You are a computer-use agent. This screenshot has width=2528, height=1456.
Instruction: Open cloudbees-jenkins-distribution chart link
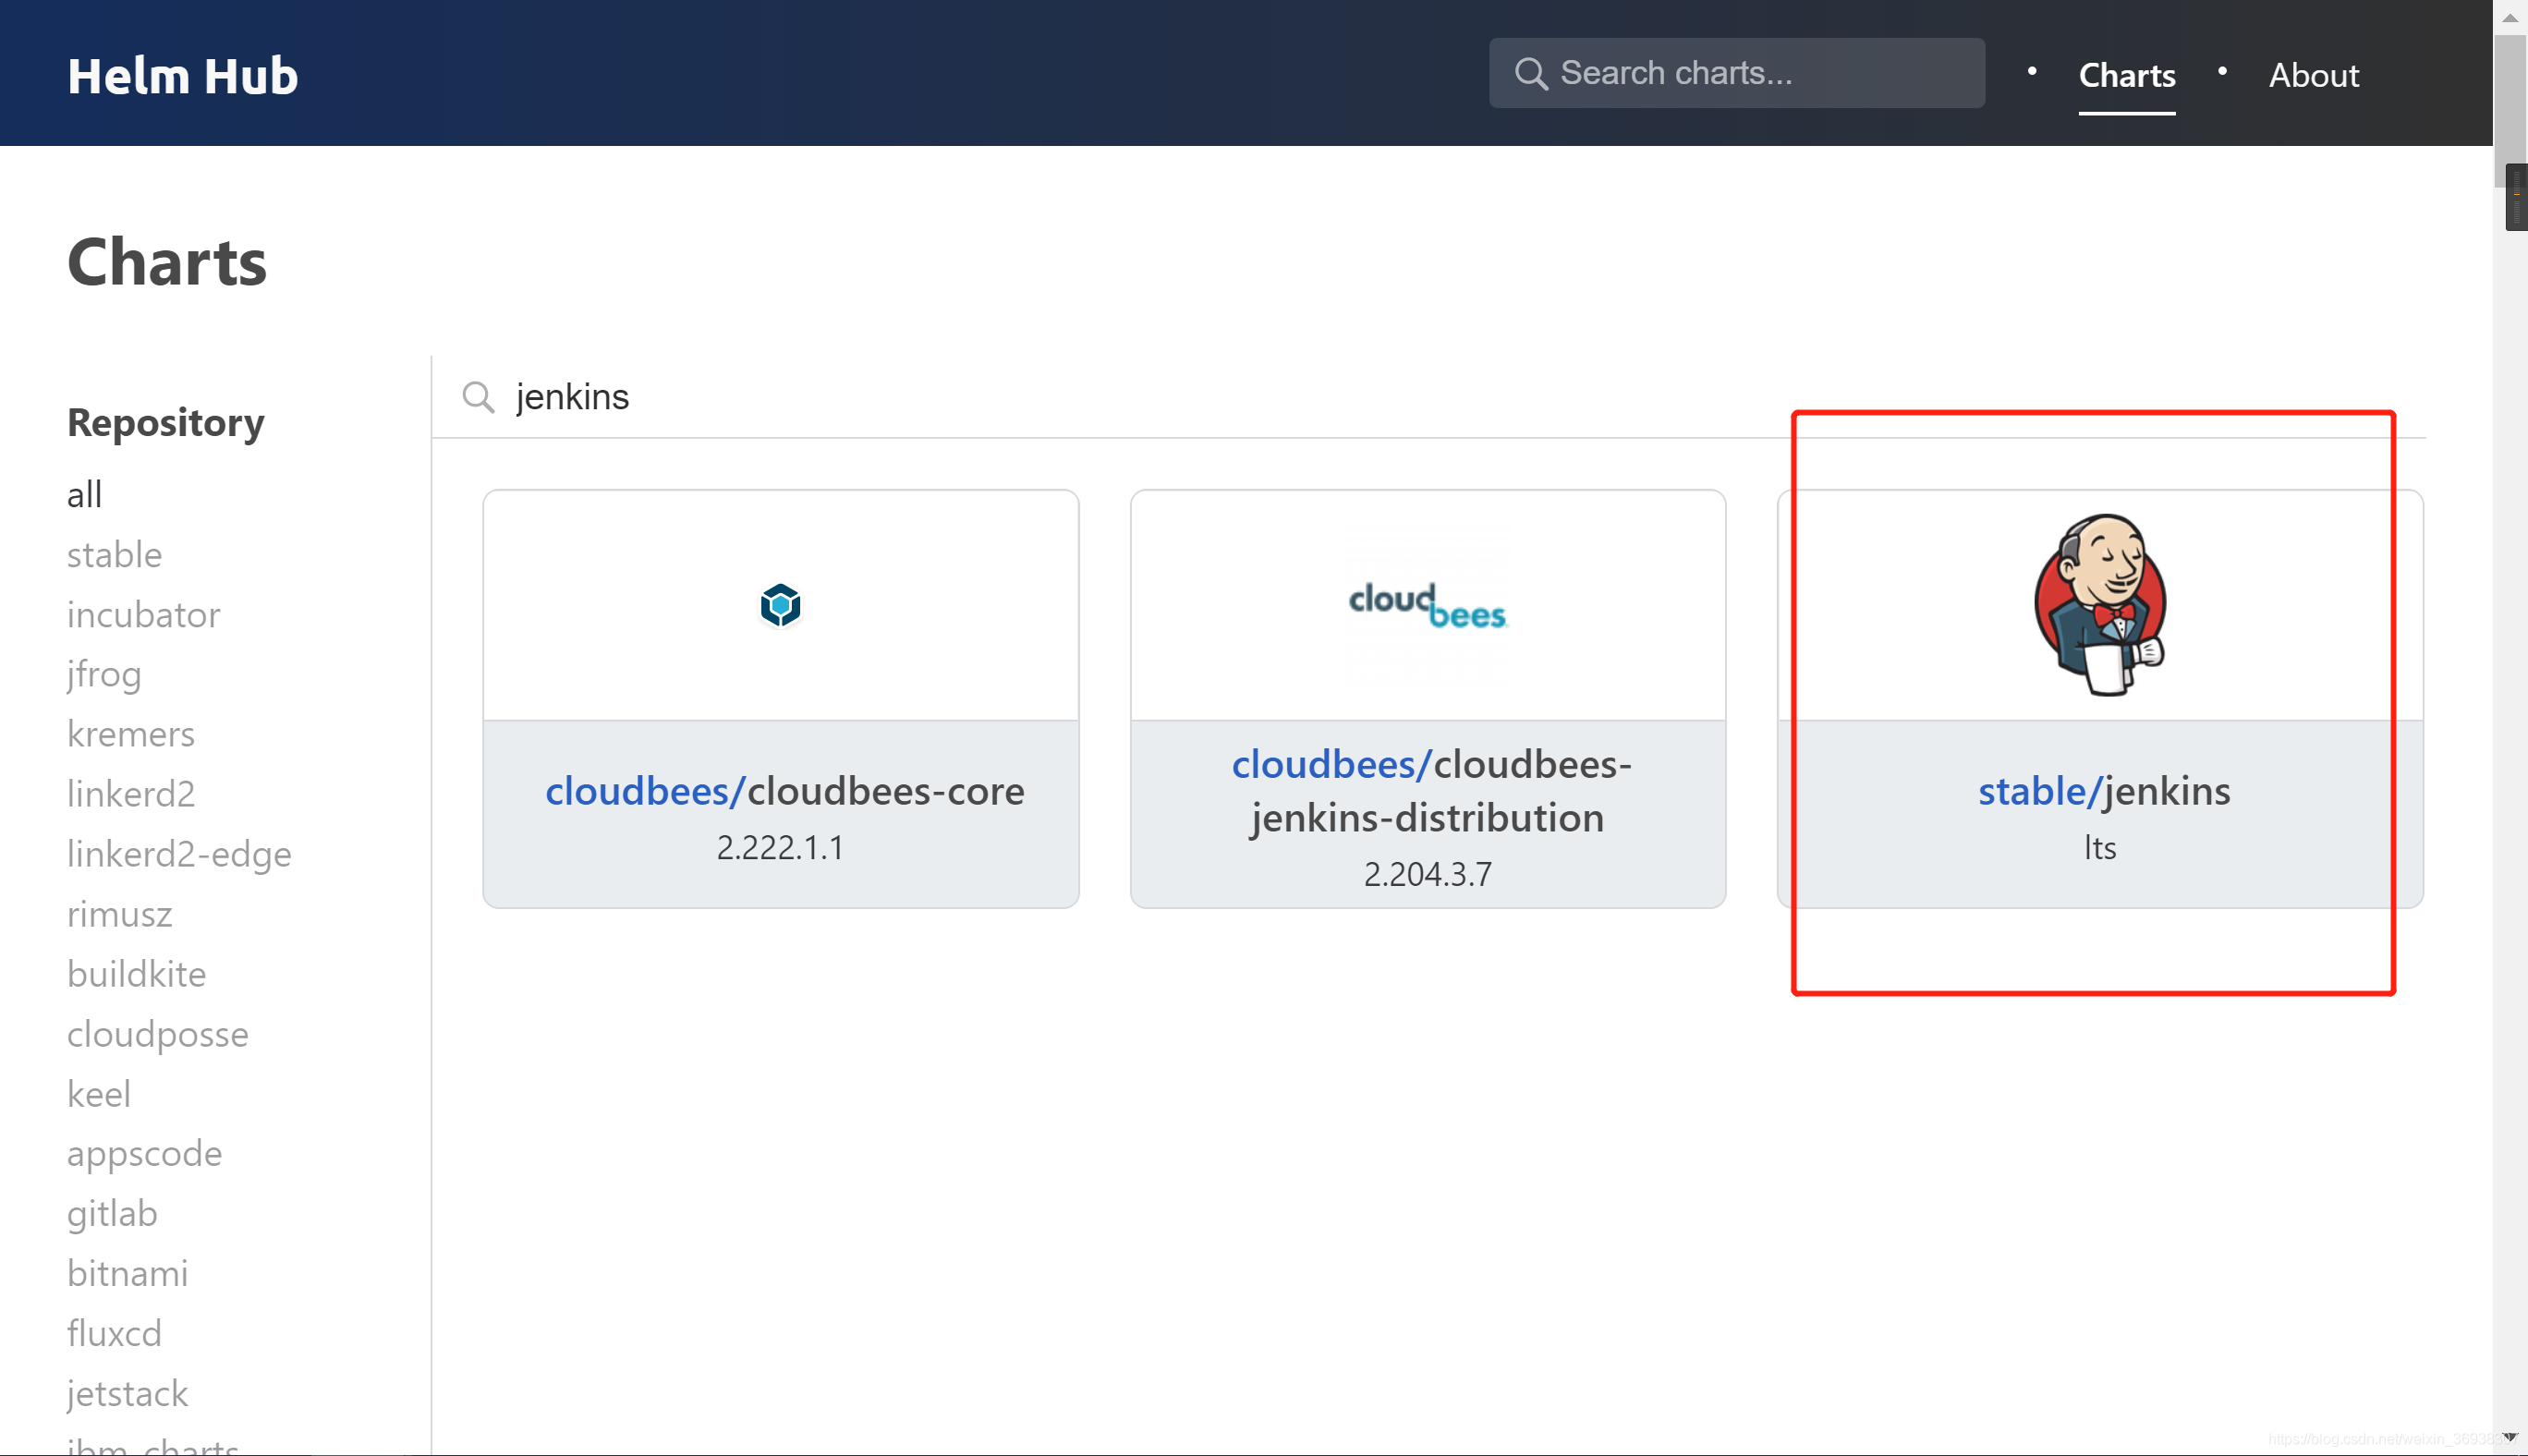(x=1430, y=791)
